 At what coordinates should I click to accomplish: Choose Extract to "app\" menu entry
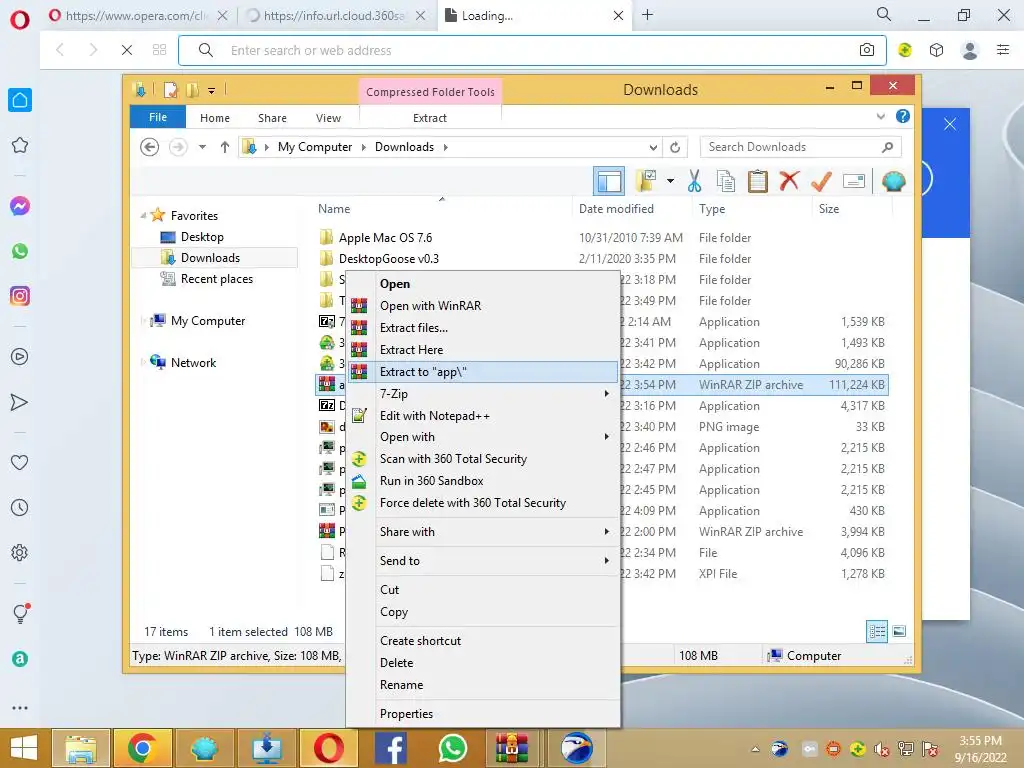(483, 372)
